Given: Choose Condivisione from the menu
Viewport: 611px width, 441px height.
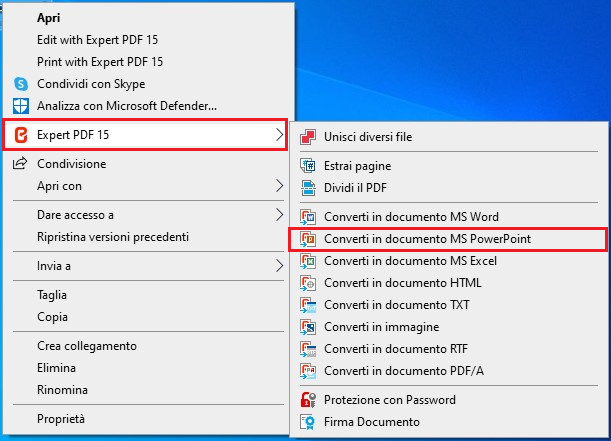Looking at the screenshot, I should (x=148, y=164).
